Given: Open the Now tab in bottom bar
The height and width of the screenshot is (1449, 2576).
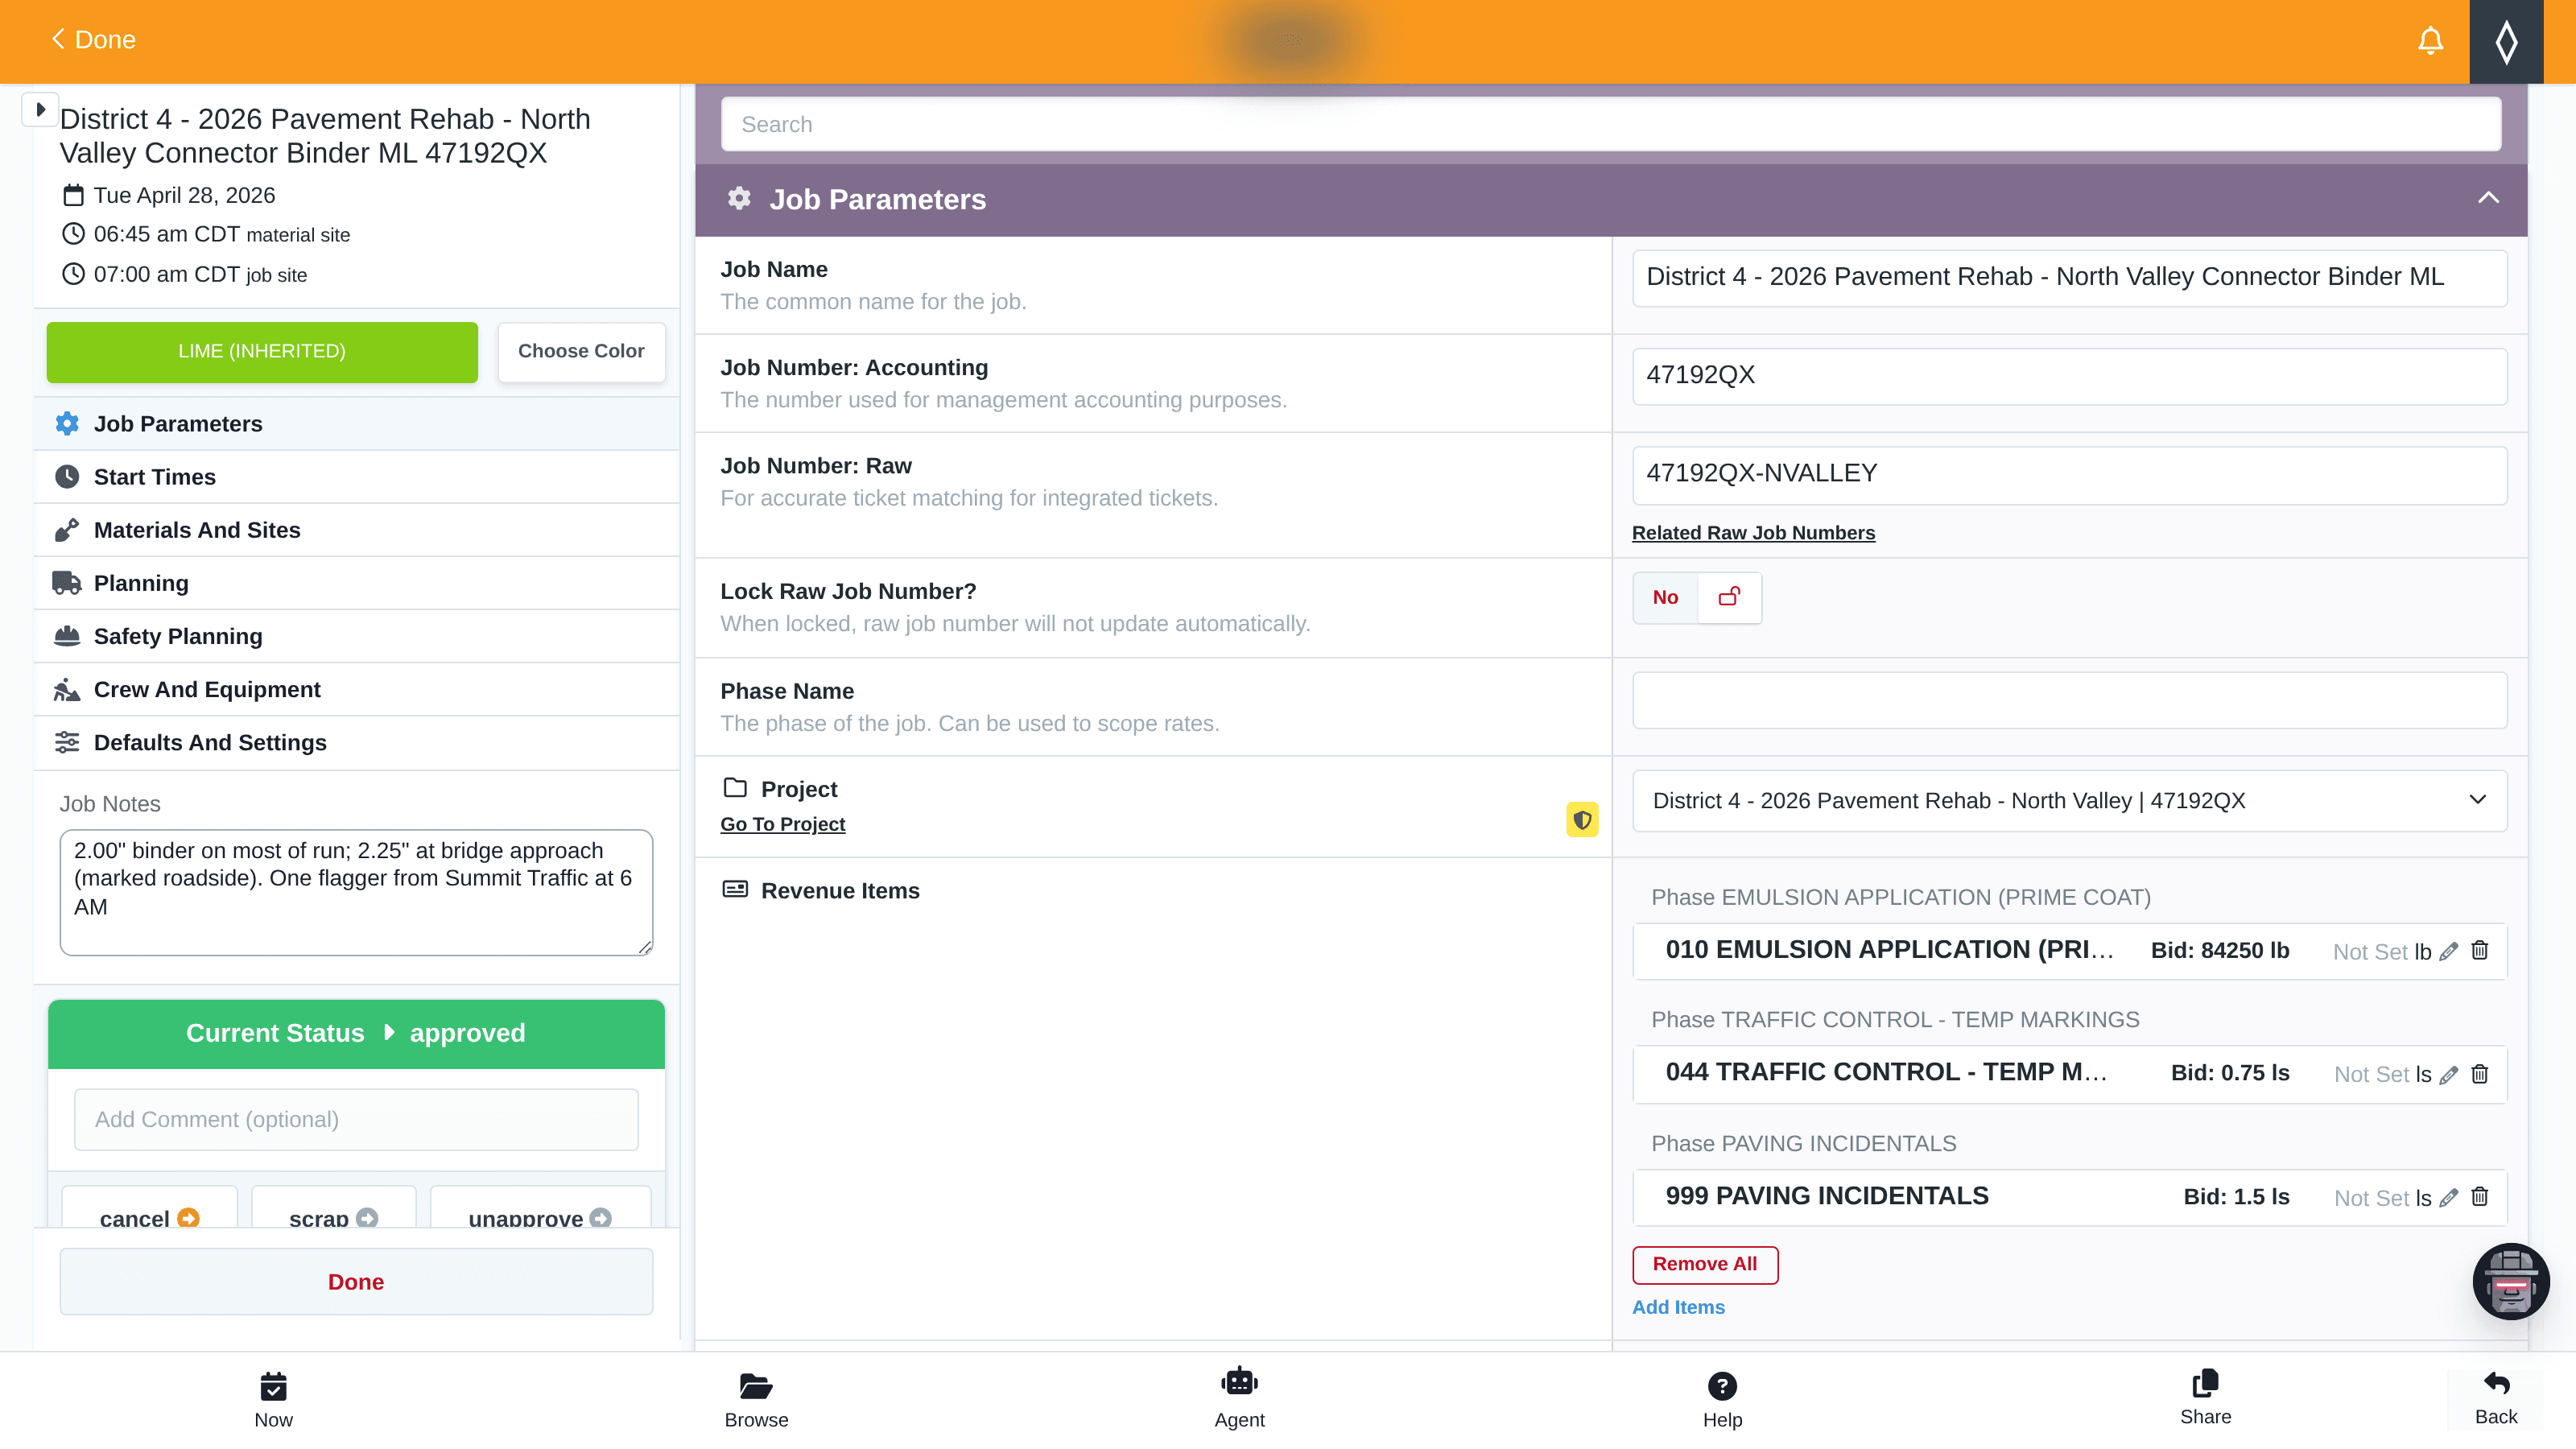Looking at the screenshot, I should [273, 1400].
